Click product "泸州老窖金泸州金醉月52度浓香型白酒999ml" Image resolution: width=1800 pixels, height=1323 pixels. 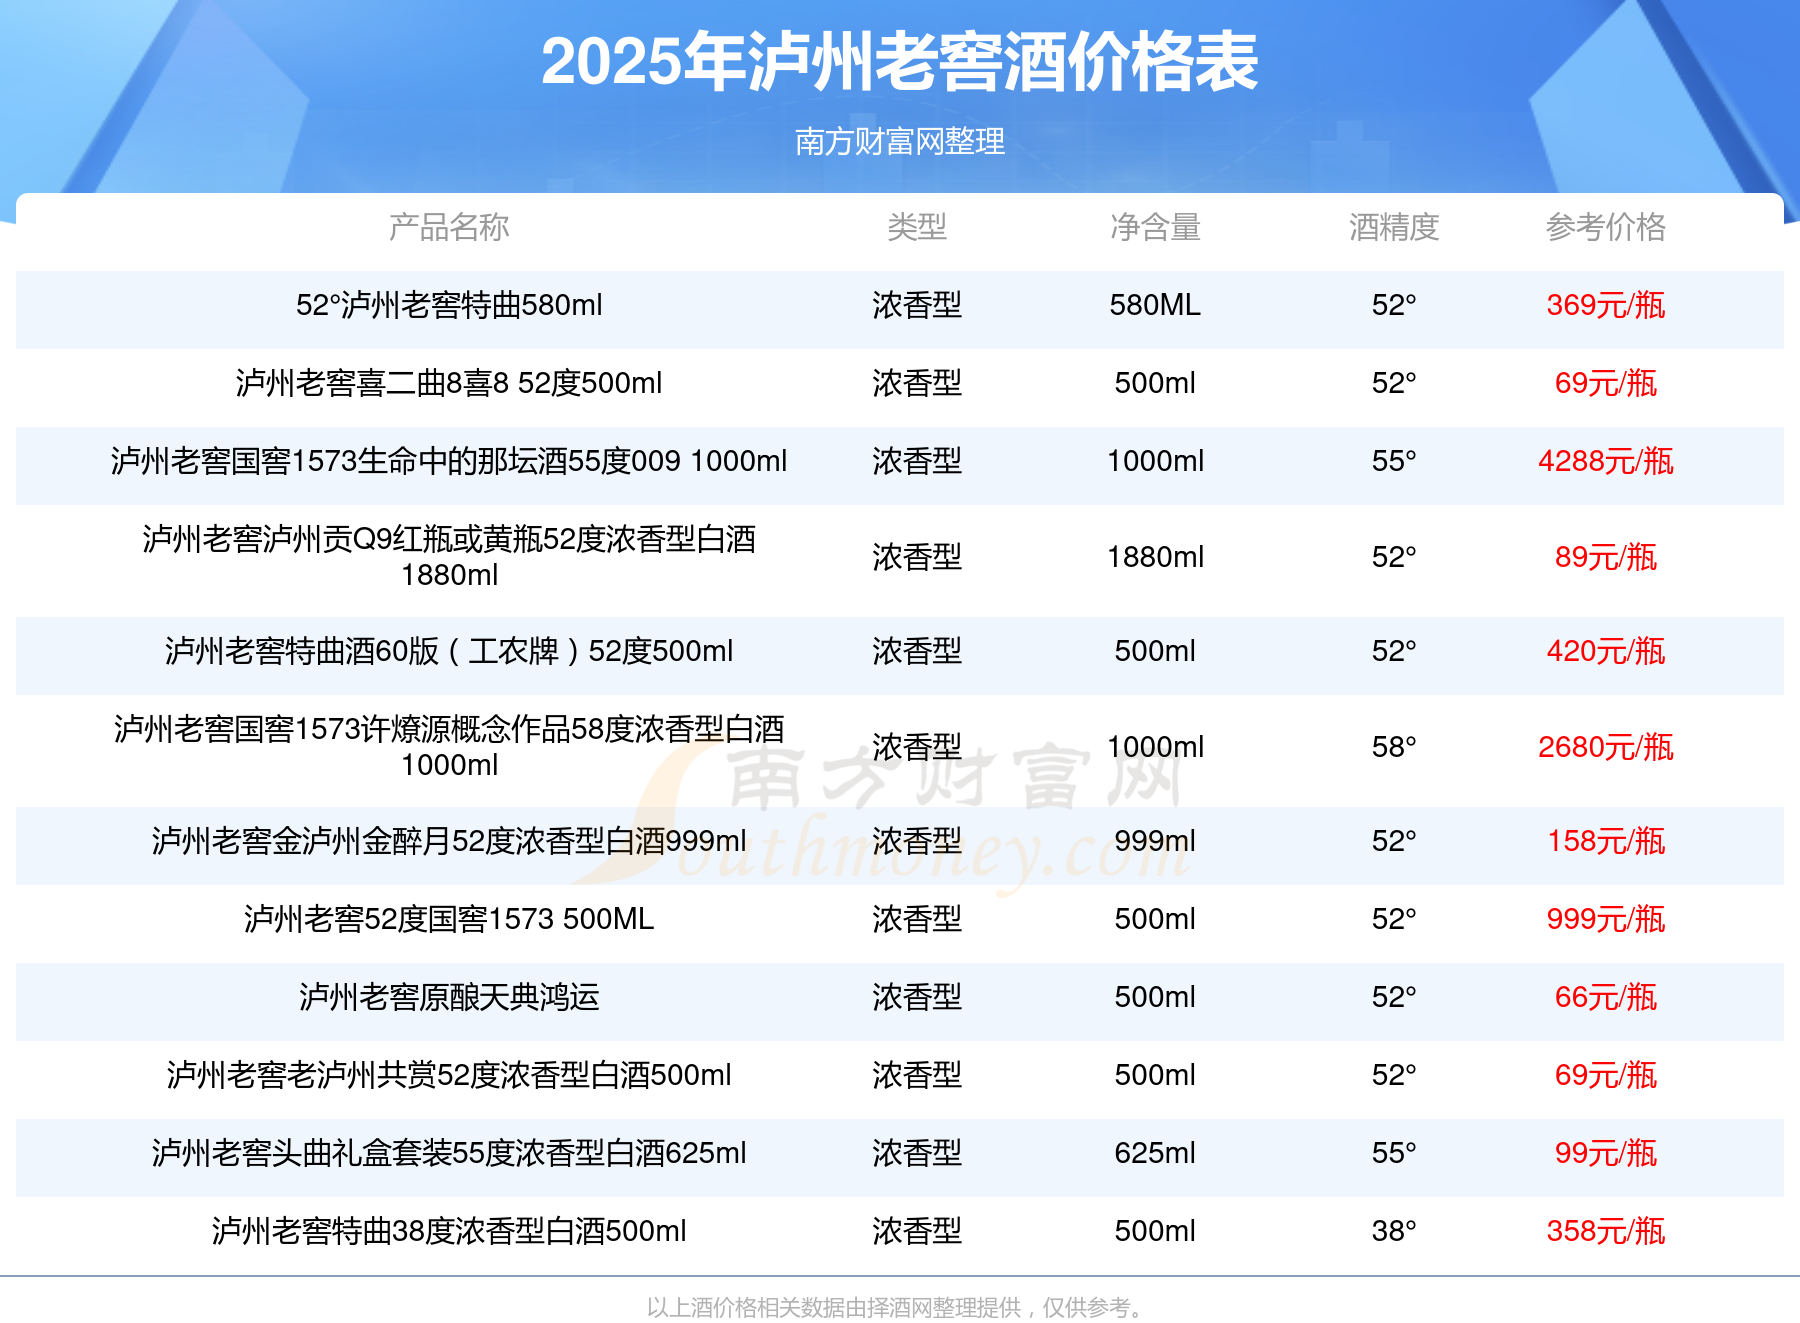[449, 841]
